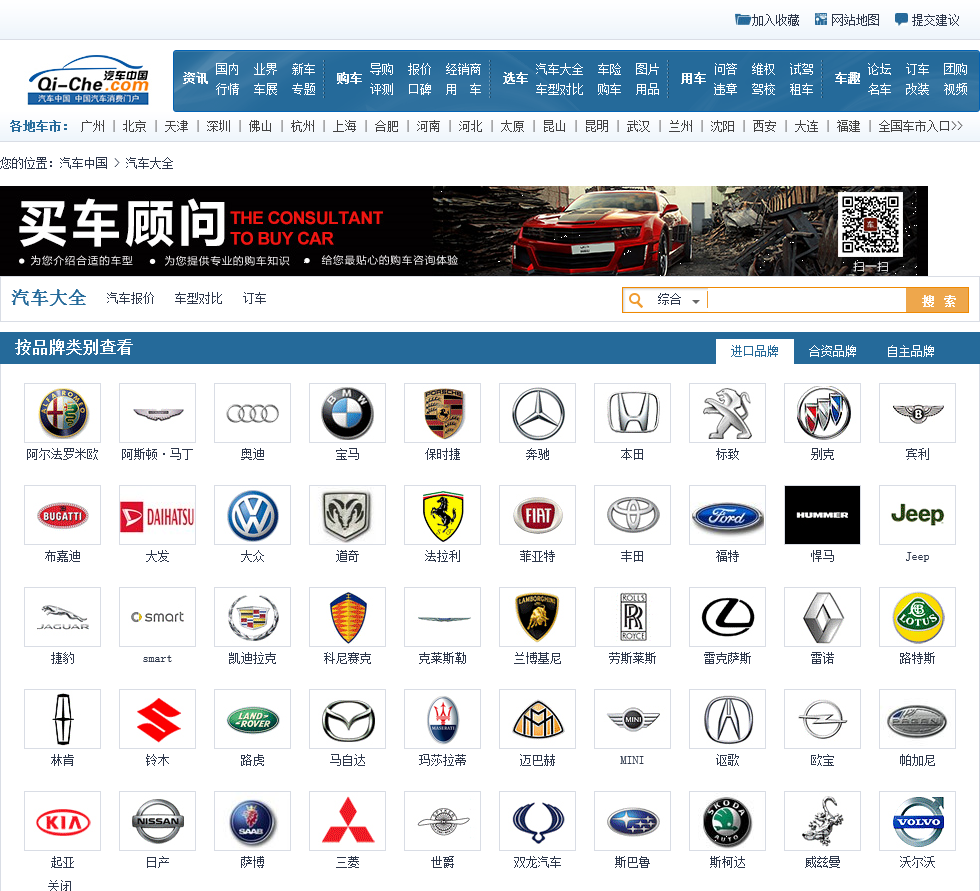Open the 上海 city car market link

(344, 126)
